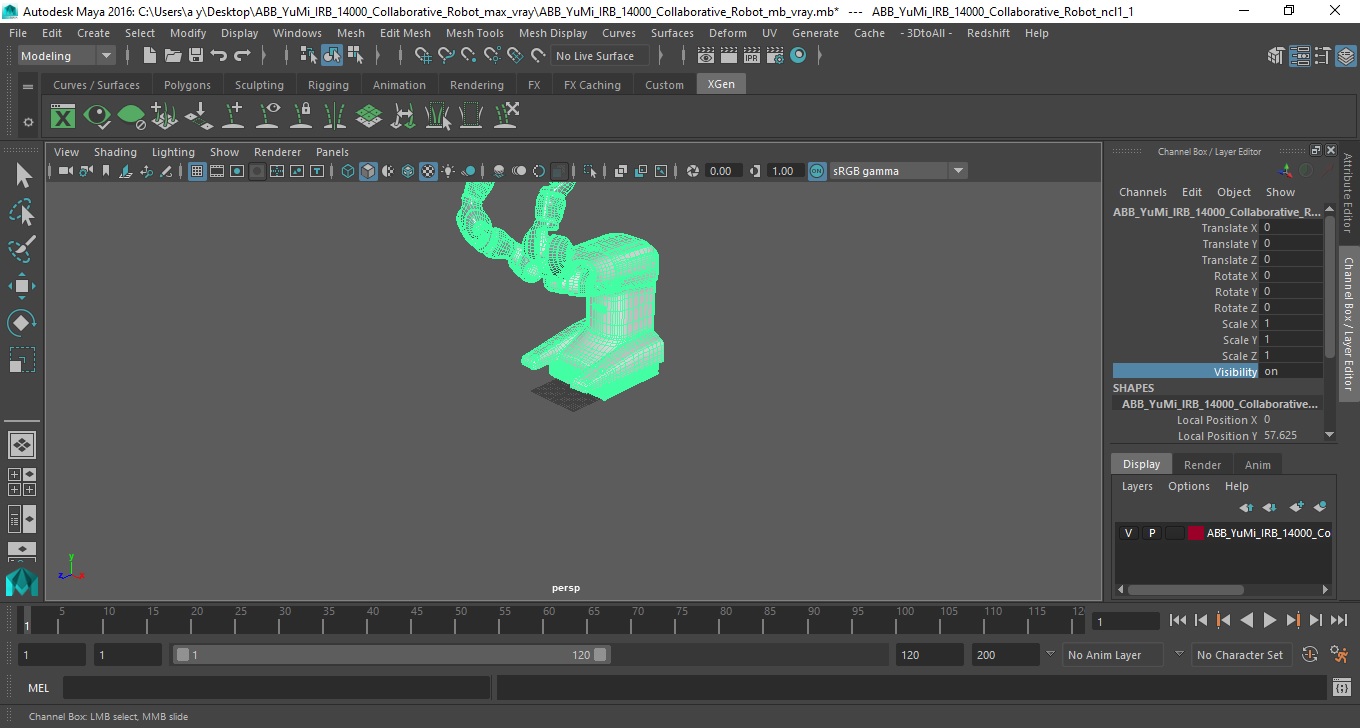Switch to the Polygons shelf tab

point(187,85)
